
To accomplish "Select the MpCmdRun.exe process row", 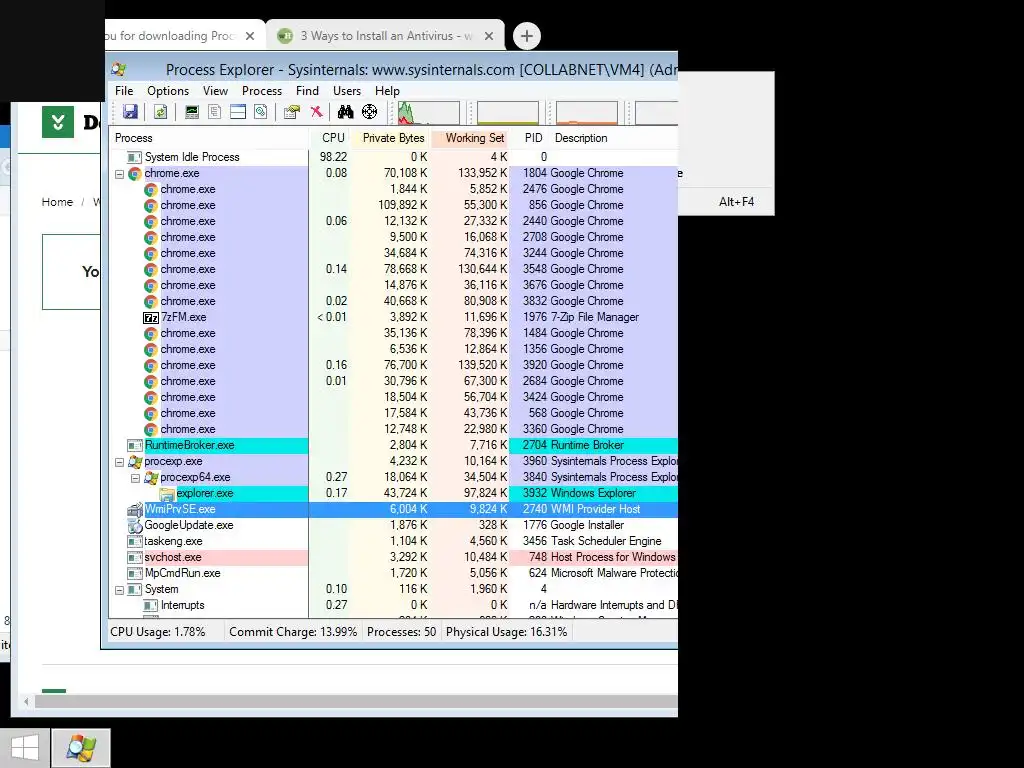I will 394,573.
